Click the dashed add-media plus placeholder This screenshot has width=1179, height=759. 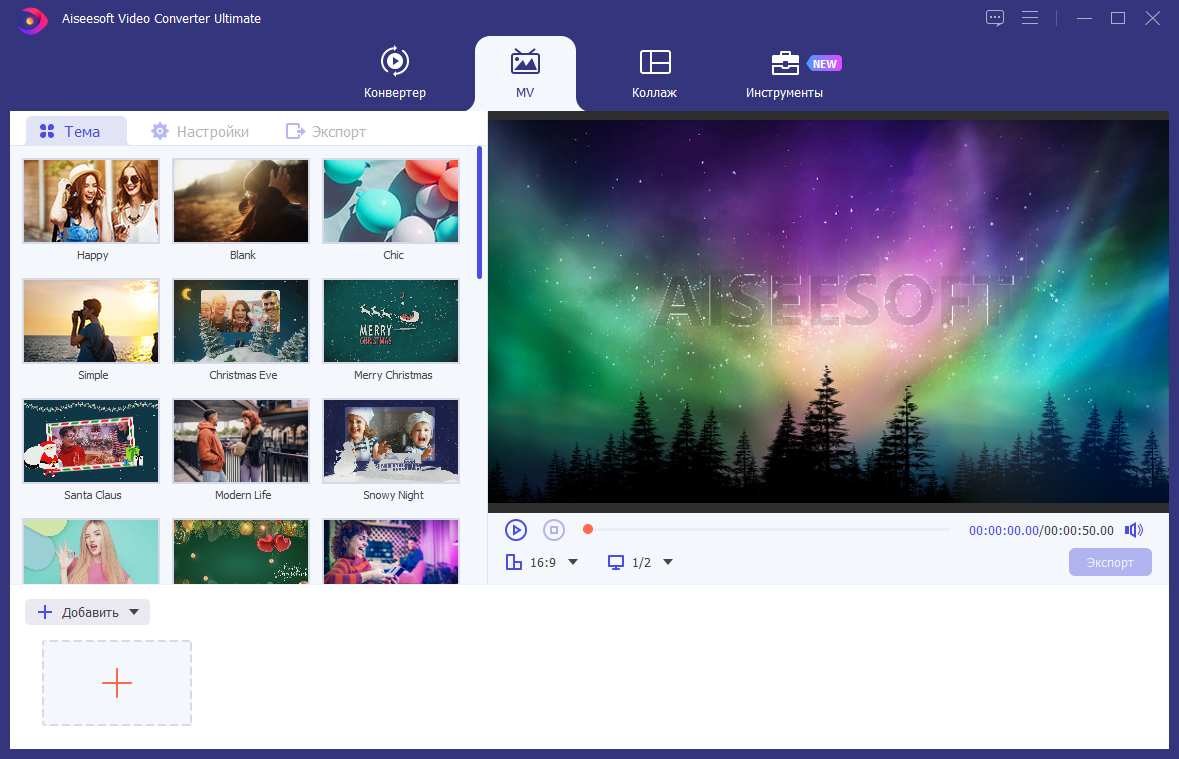[x=117, y=683]
